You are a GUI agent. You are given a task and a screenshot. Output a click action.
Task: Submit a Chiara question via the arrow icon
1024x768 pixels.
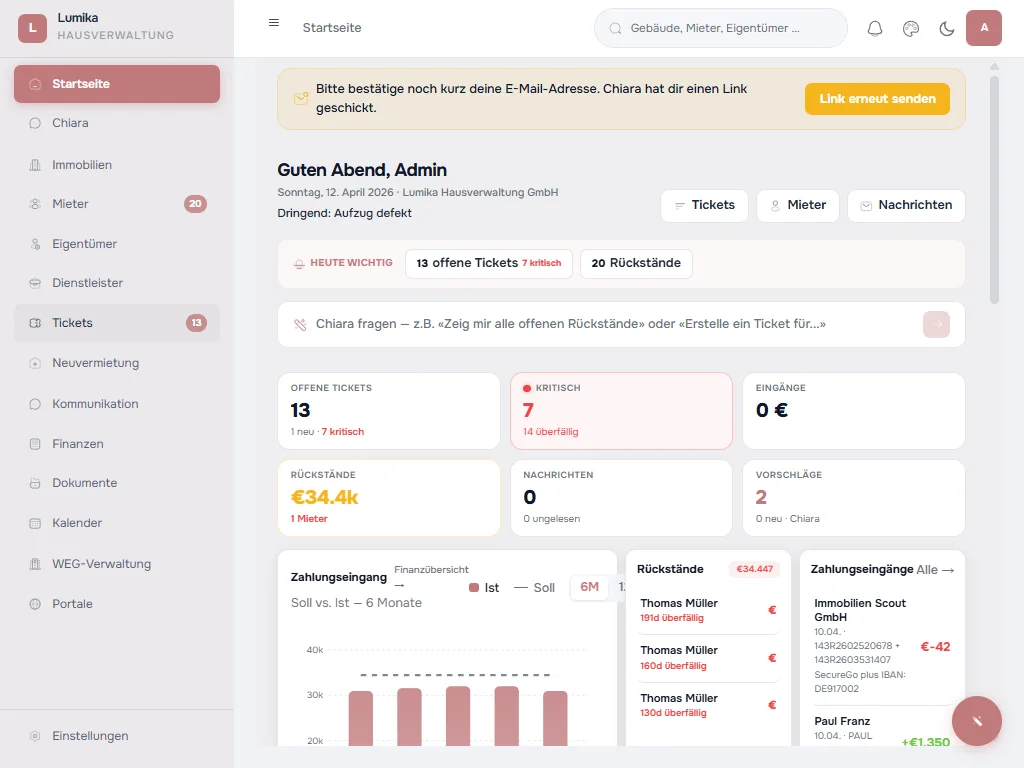pyautogui.click(x=936, y=324)
